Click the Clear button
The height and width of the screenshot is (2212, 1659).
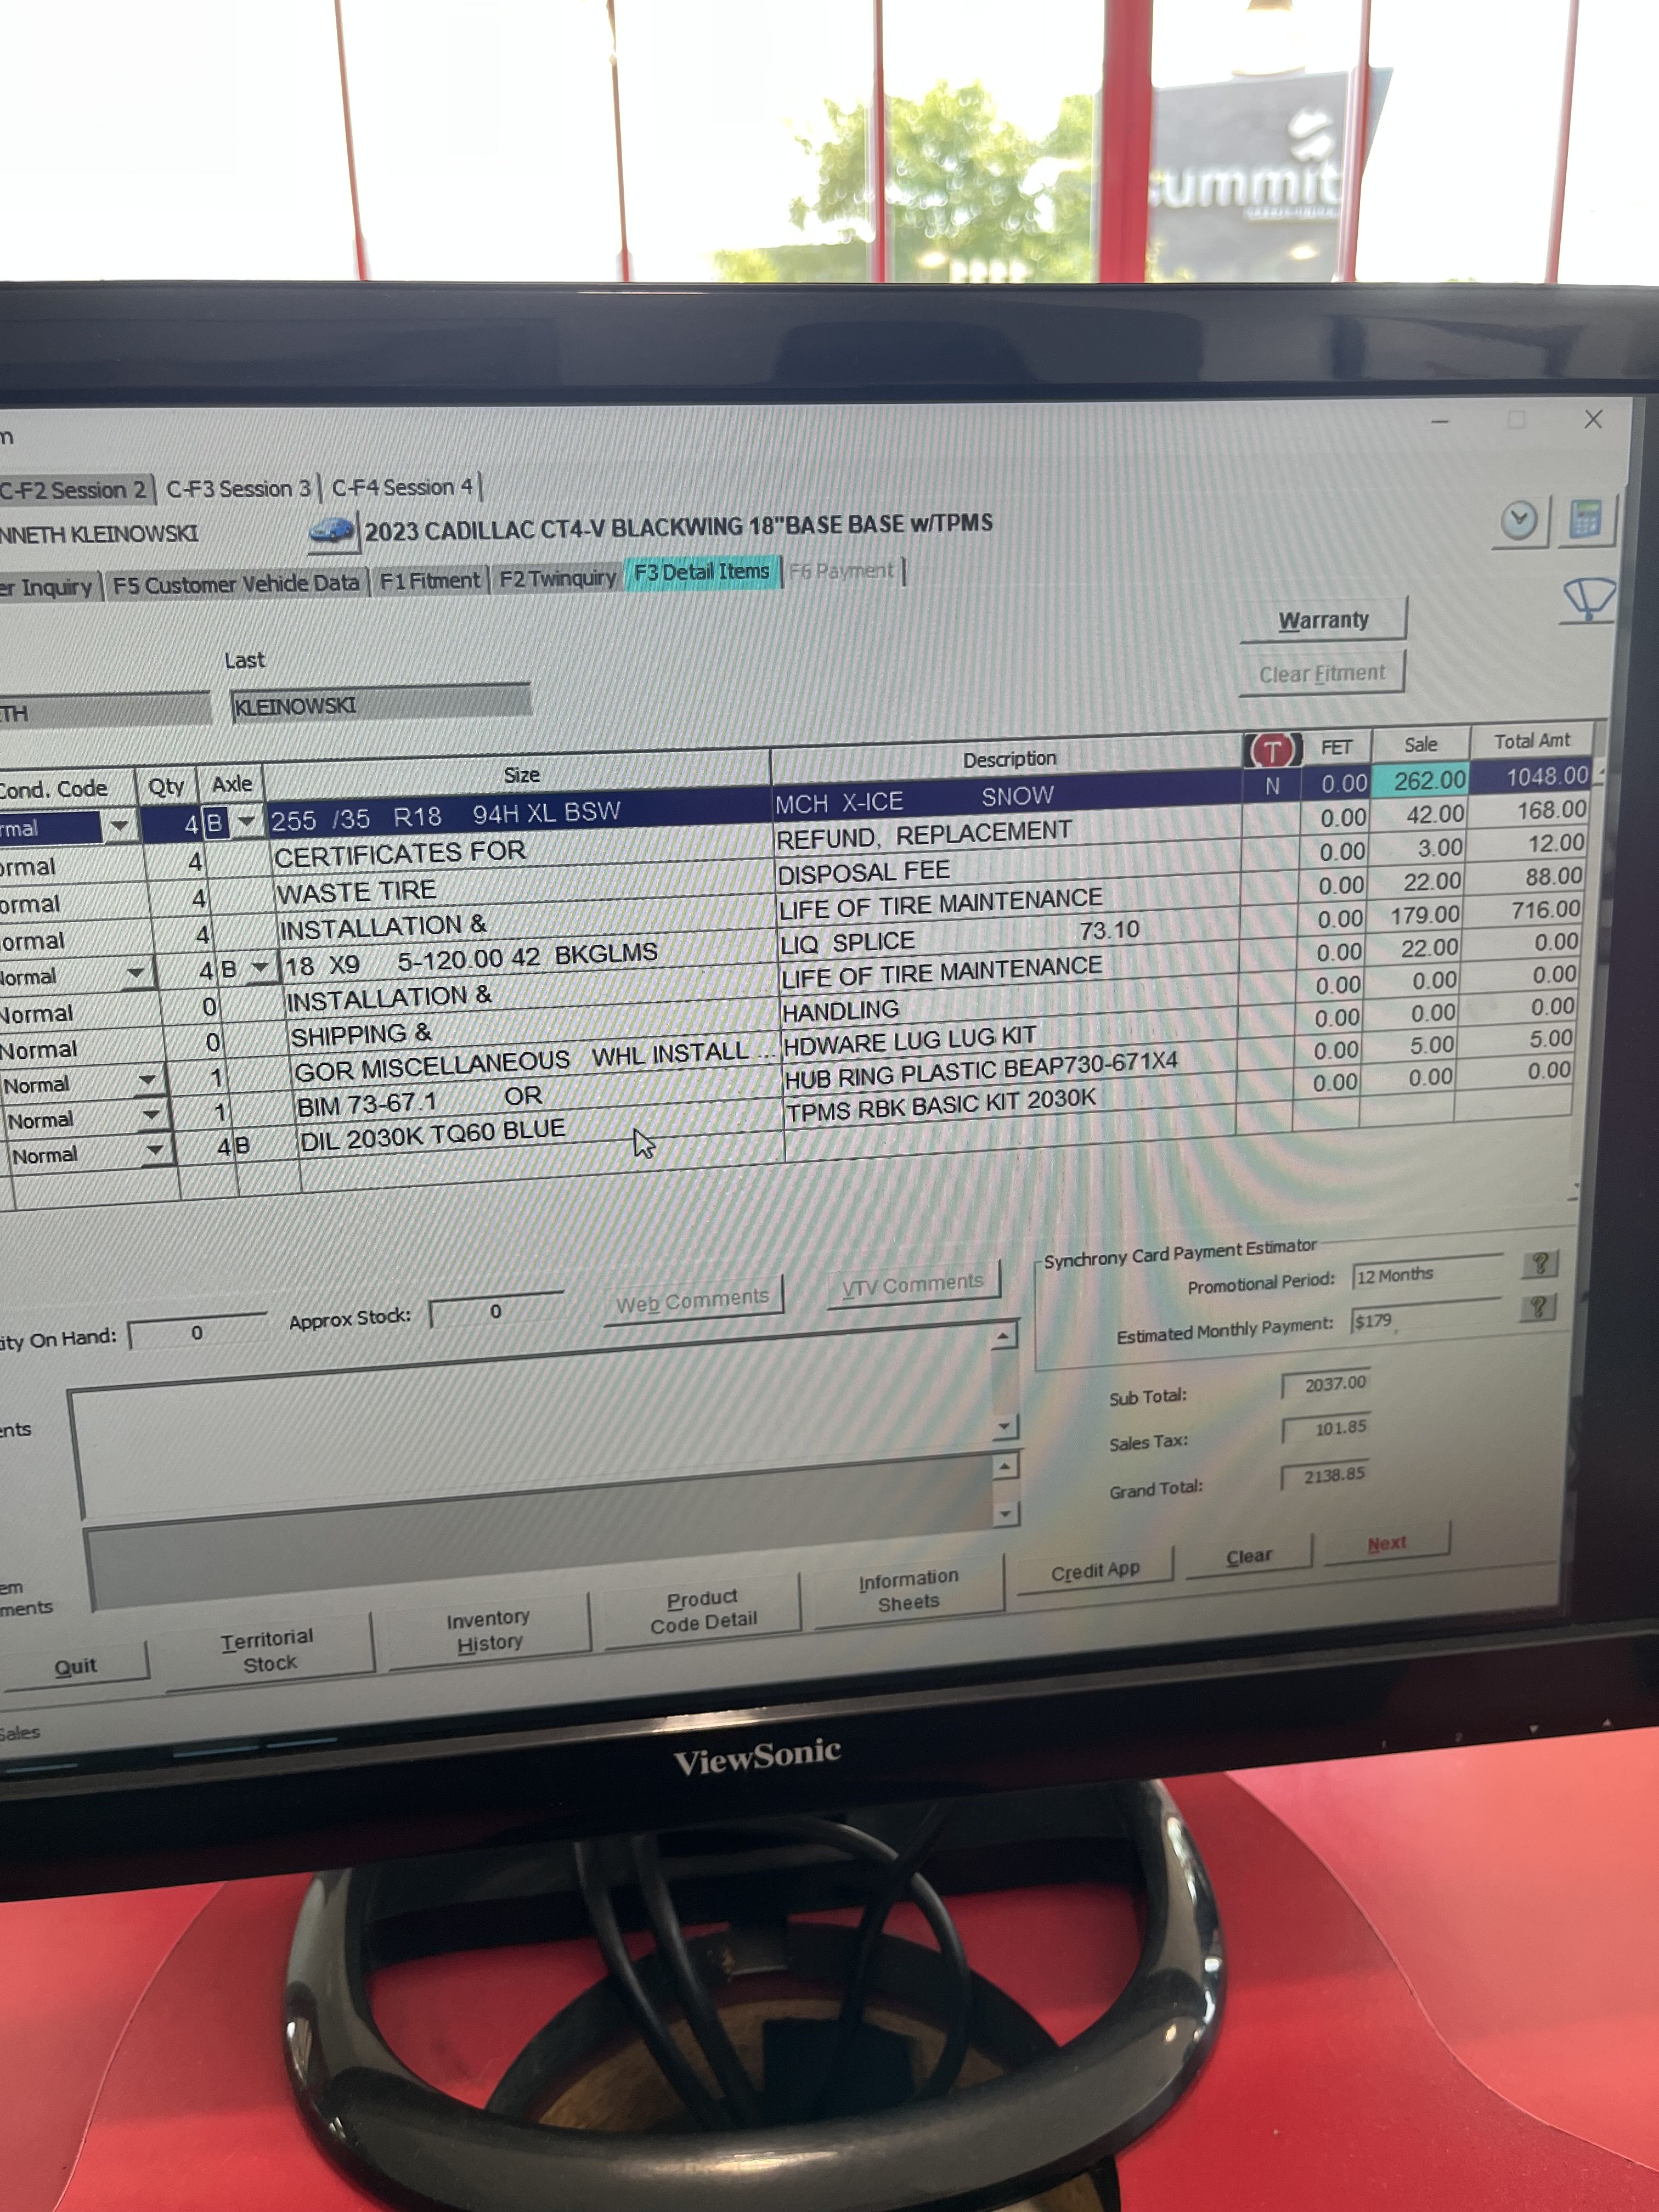[1248, 1556]
